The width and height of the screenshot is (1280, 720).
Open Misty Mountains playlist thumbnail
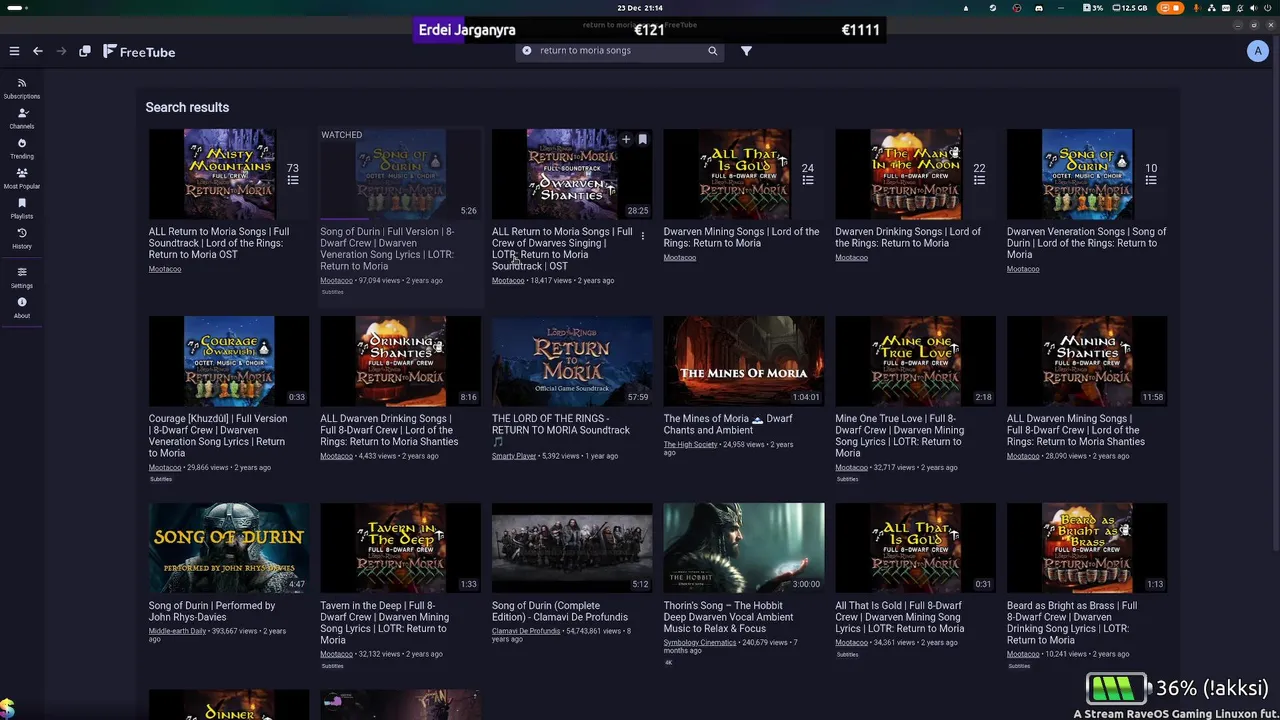(228, 174)
